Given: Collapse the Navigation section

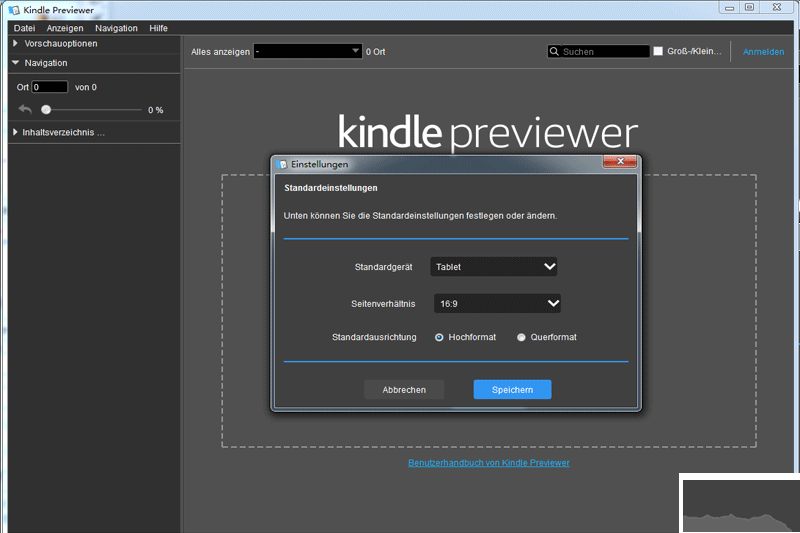Looking at the screenshot, I should [15, 63].
